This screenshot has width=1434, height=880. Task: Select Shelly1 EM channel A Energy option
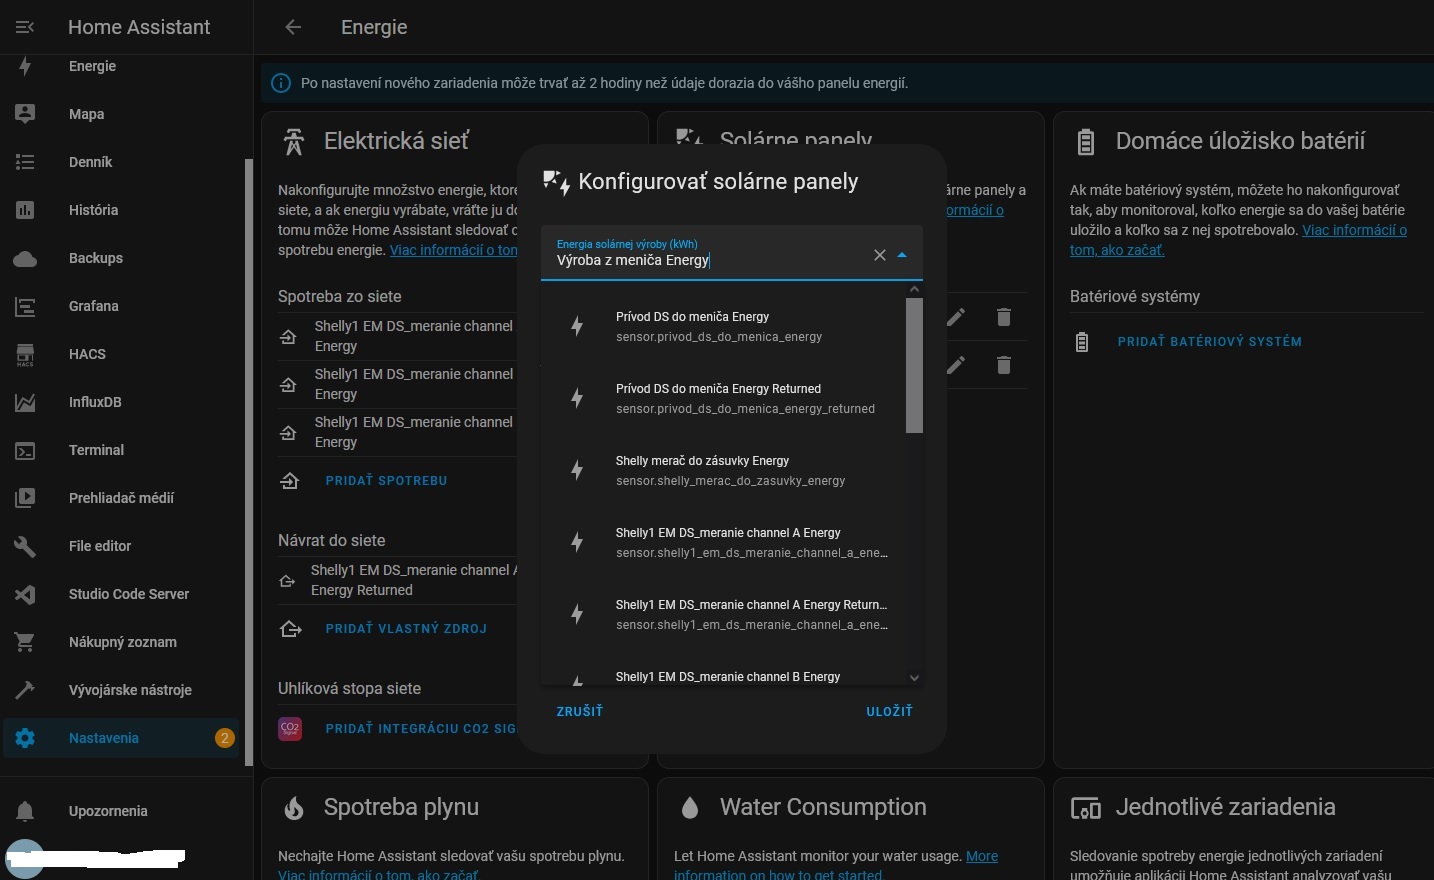coord(723,542)
